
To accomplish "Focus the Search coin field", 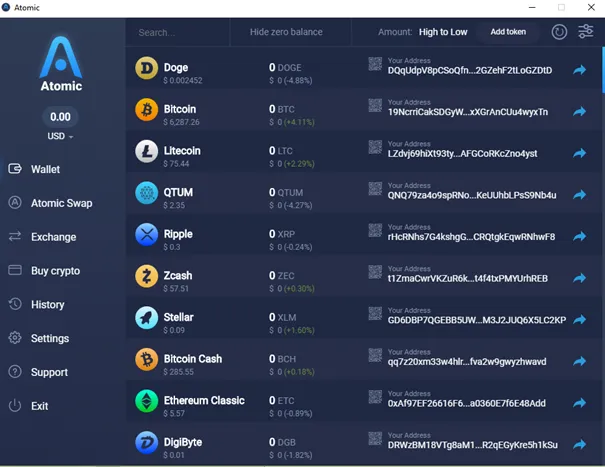I will coord(177,32).
